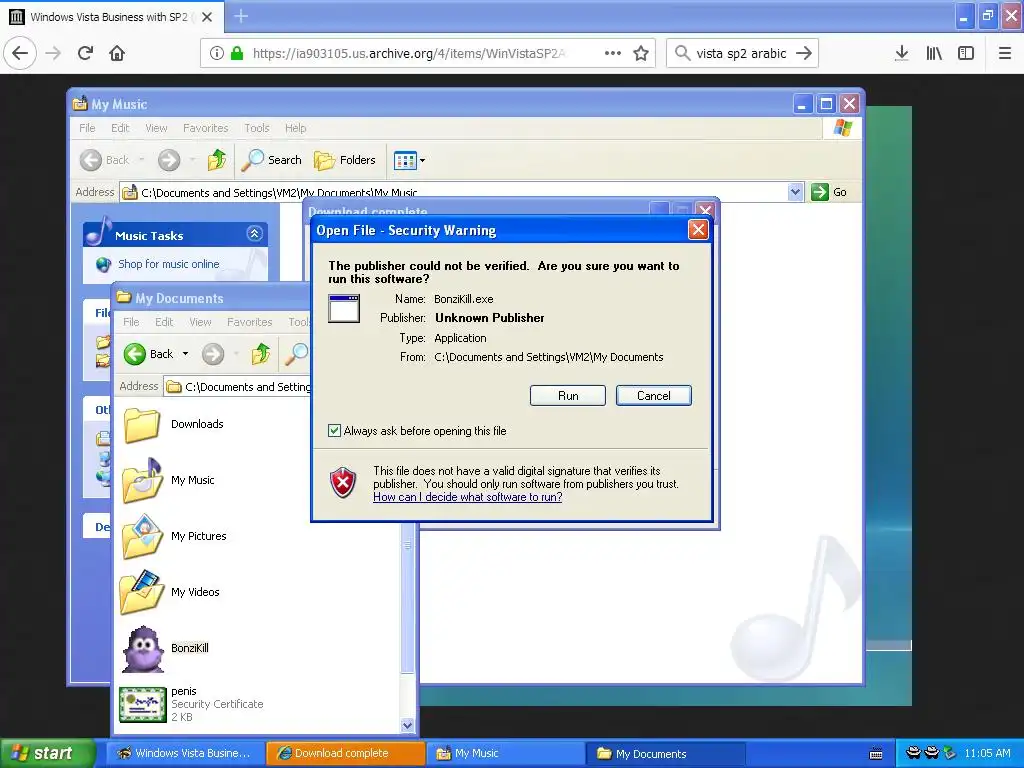Click Cancel in the Security Warning dialog
The height and width of the screenshot is (768, 1024).
(653, 396)
